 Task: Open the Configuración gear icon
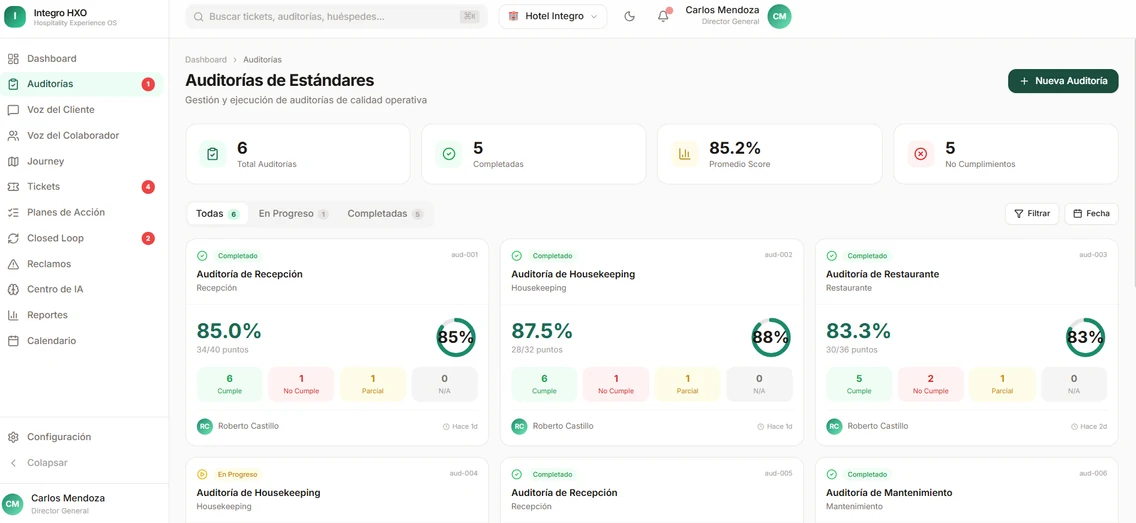coord(13,437)
